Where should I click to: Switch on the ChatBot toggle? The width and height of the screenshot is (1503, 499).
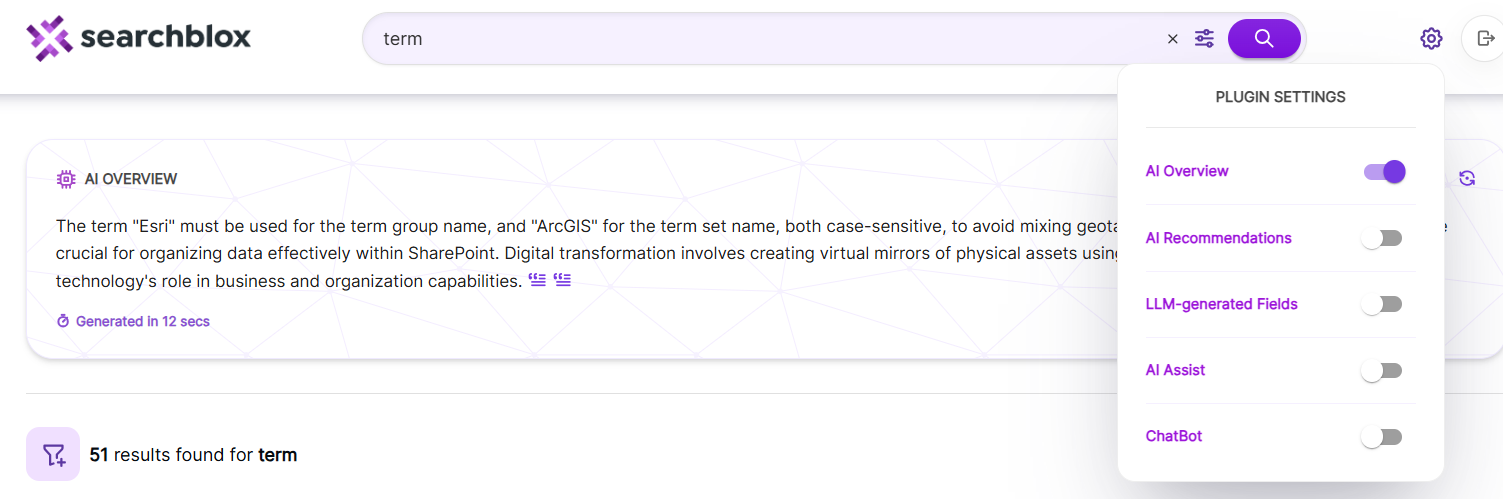click(x=1382, y=437)
